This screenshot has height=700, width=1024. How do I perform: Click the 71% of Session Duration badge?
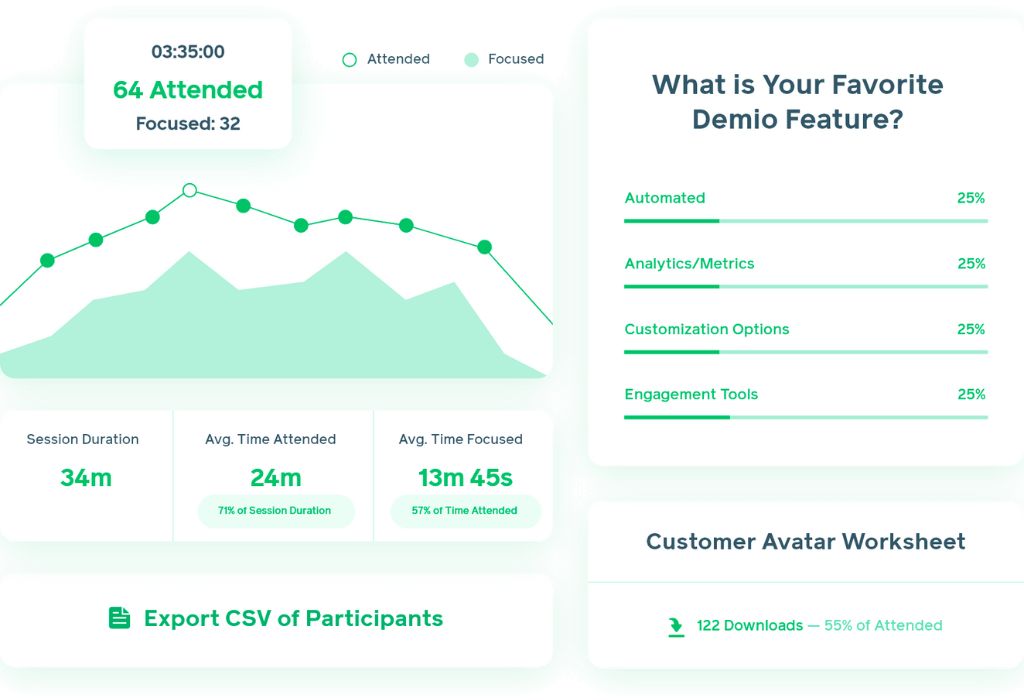275,510
